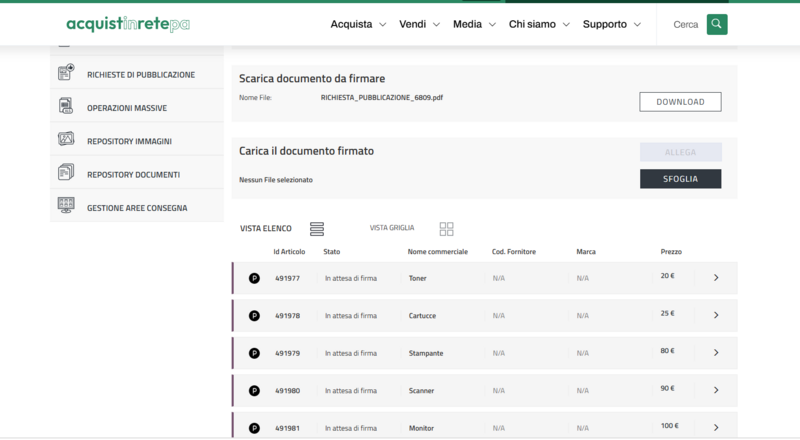Viewport: 800px width, 440px height.
Task: Click the Stato column header
Action: click(x=332, y=252)
